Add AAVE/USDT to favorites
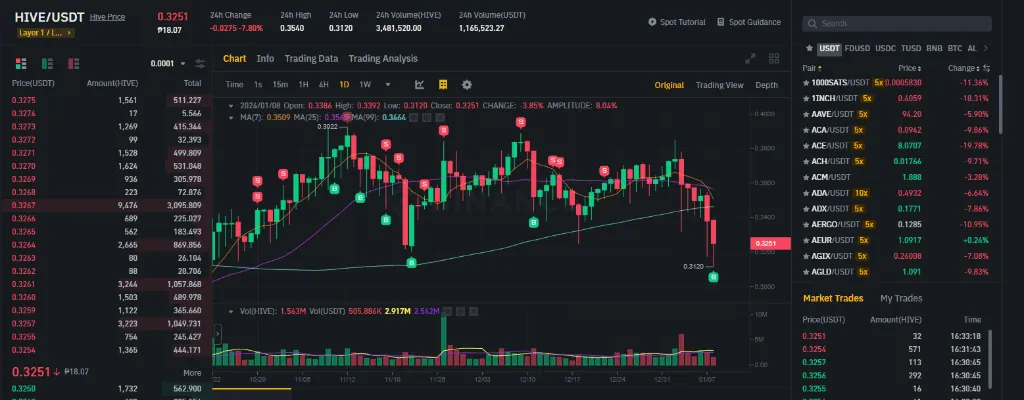The width and height of the screenshot is (1024, 400). click(806, 114)
